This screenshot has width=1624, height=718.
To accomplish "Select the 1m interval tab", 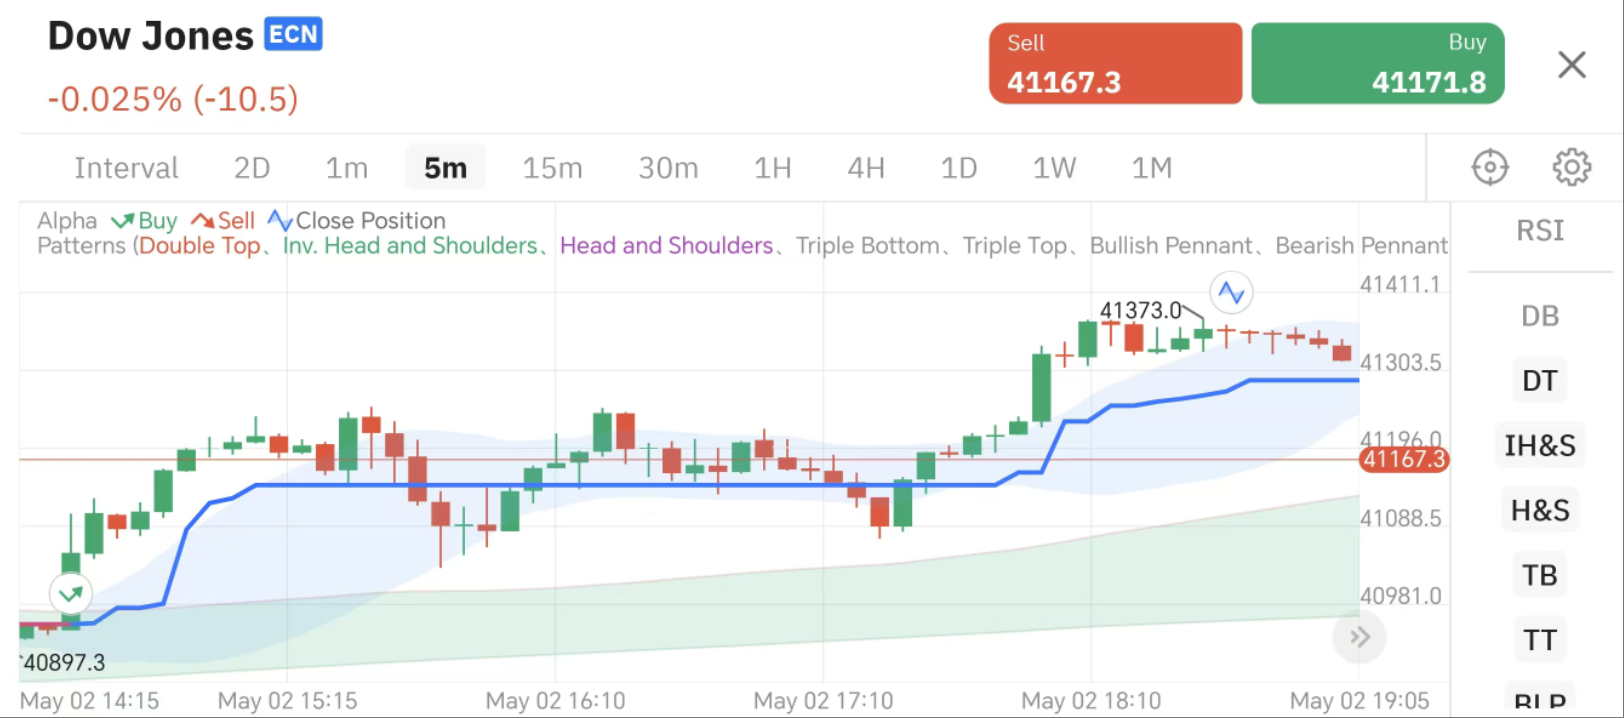I will 346,168.
